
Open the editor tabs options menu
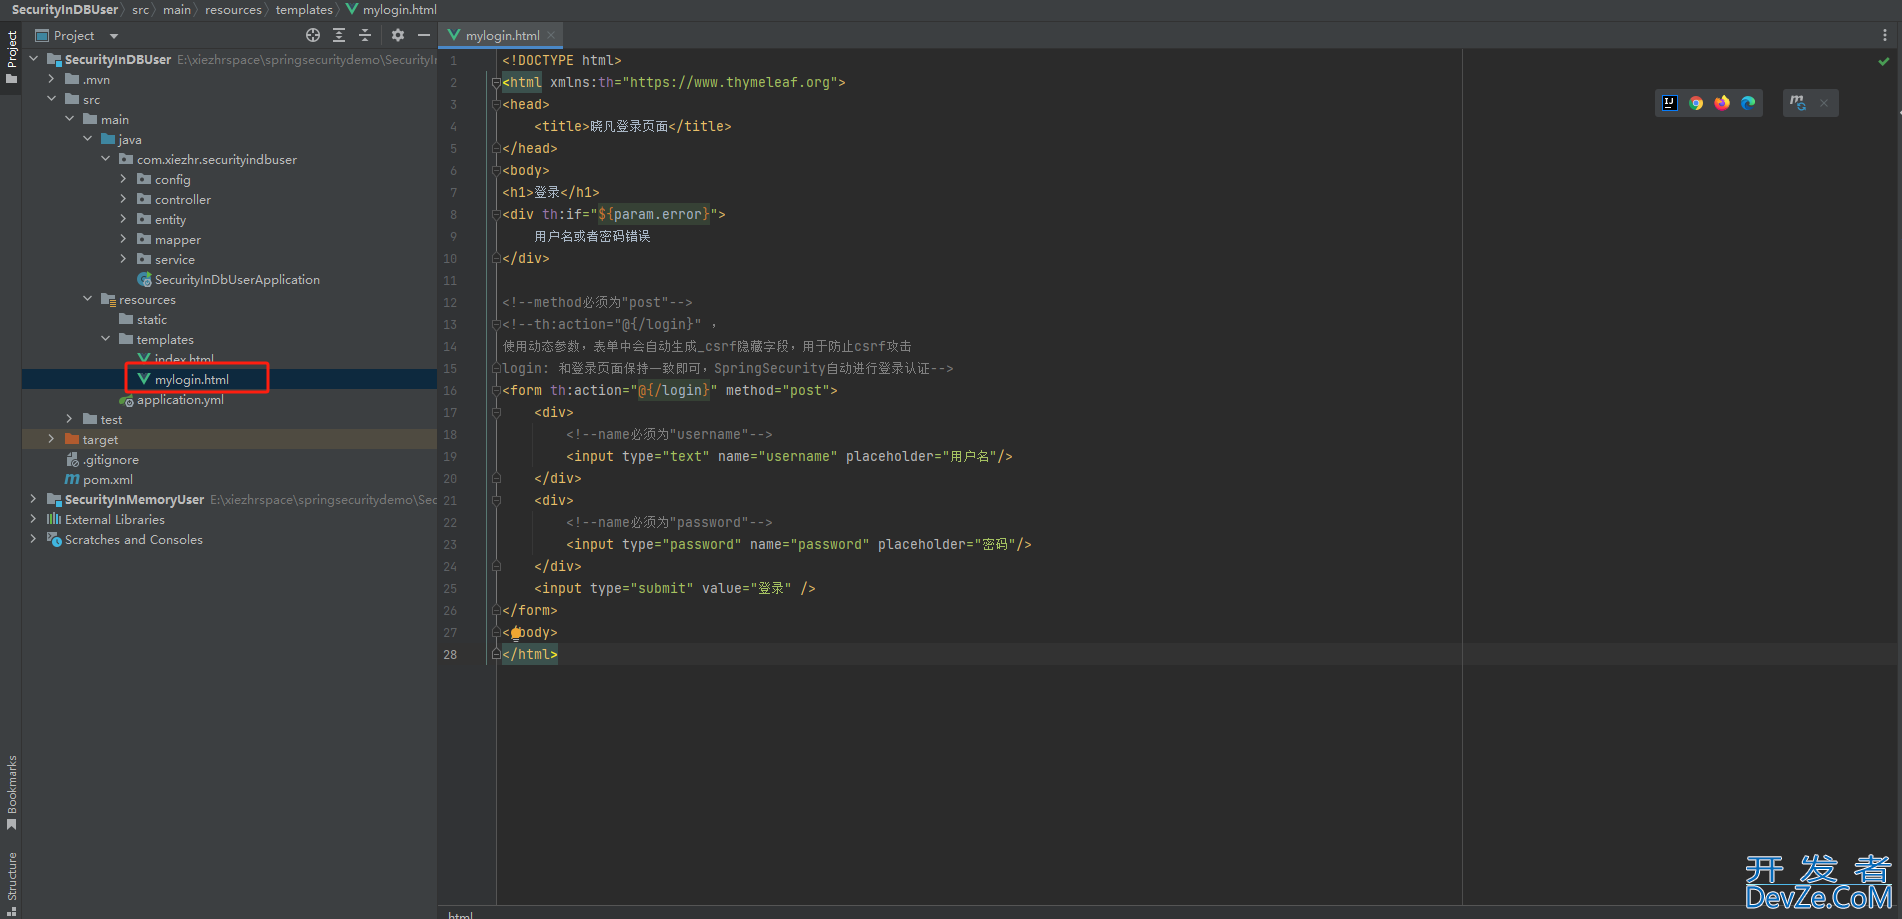[1885, 35]
